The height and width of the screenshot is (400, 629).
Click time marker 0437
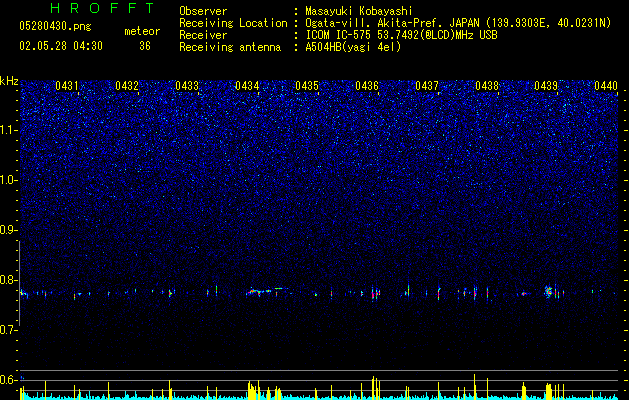[427, 85]
